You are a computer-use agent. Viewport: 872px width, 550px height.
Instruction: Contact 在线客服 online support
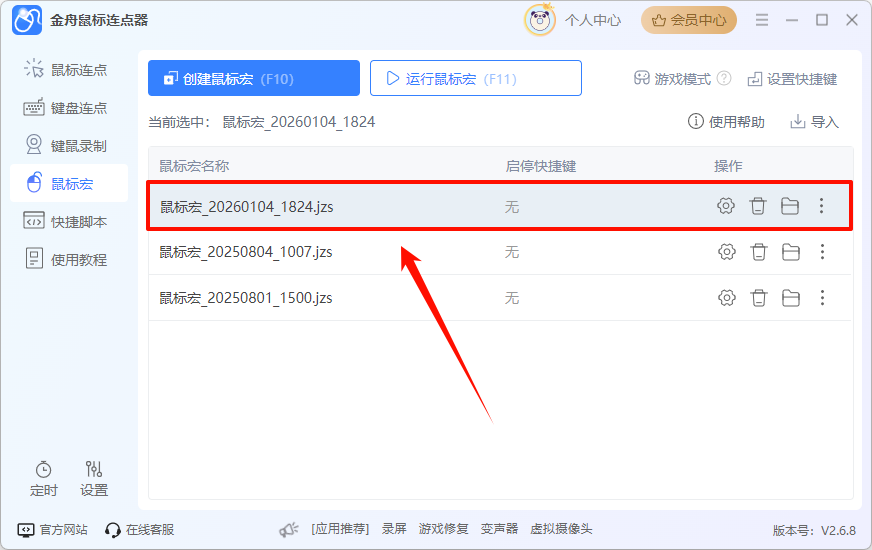[140, 529]
